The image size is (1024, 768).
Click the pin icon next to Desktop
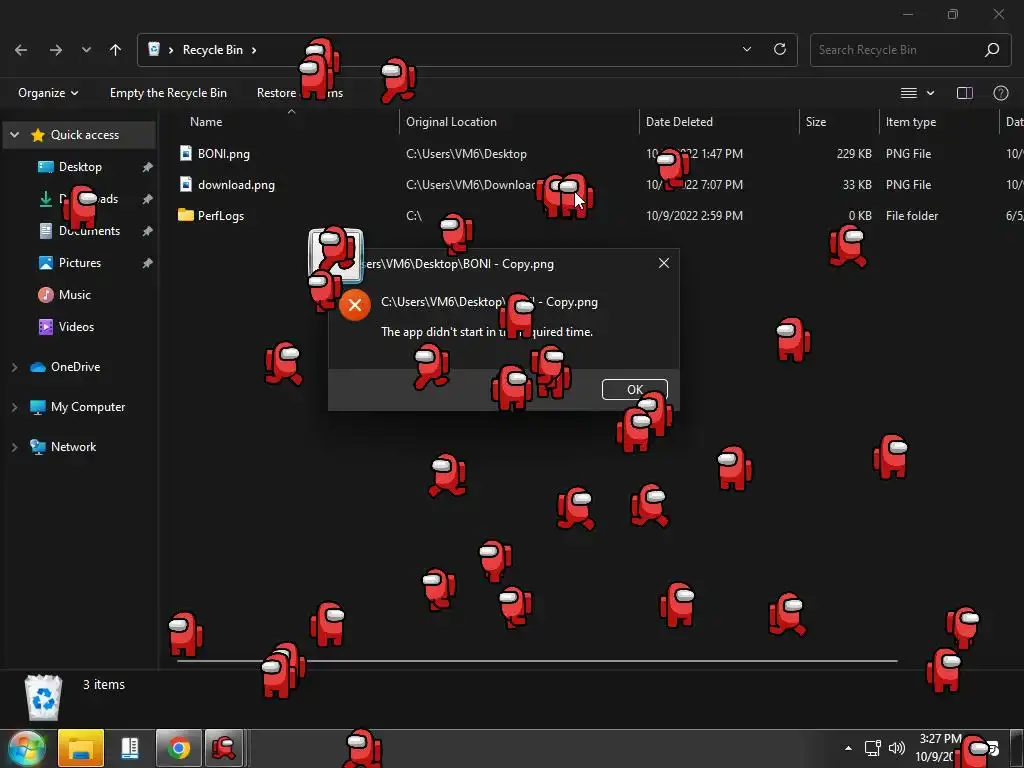[x=148, y=167]
